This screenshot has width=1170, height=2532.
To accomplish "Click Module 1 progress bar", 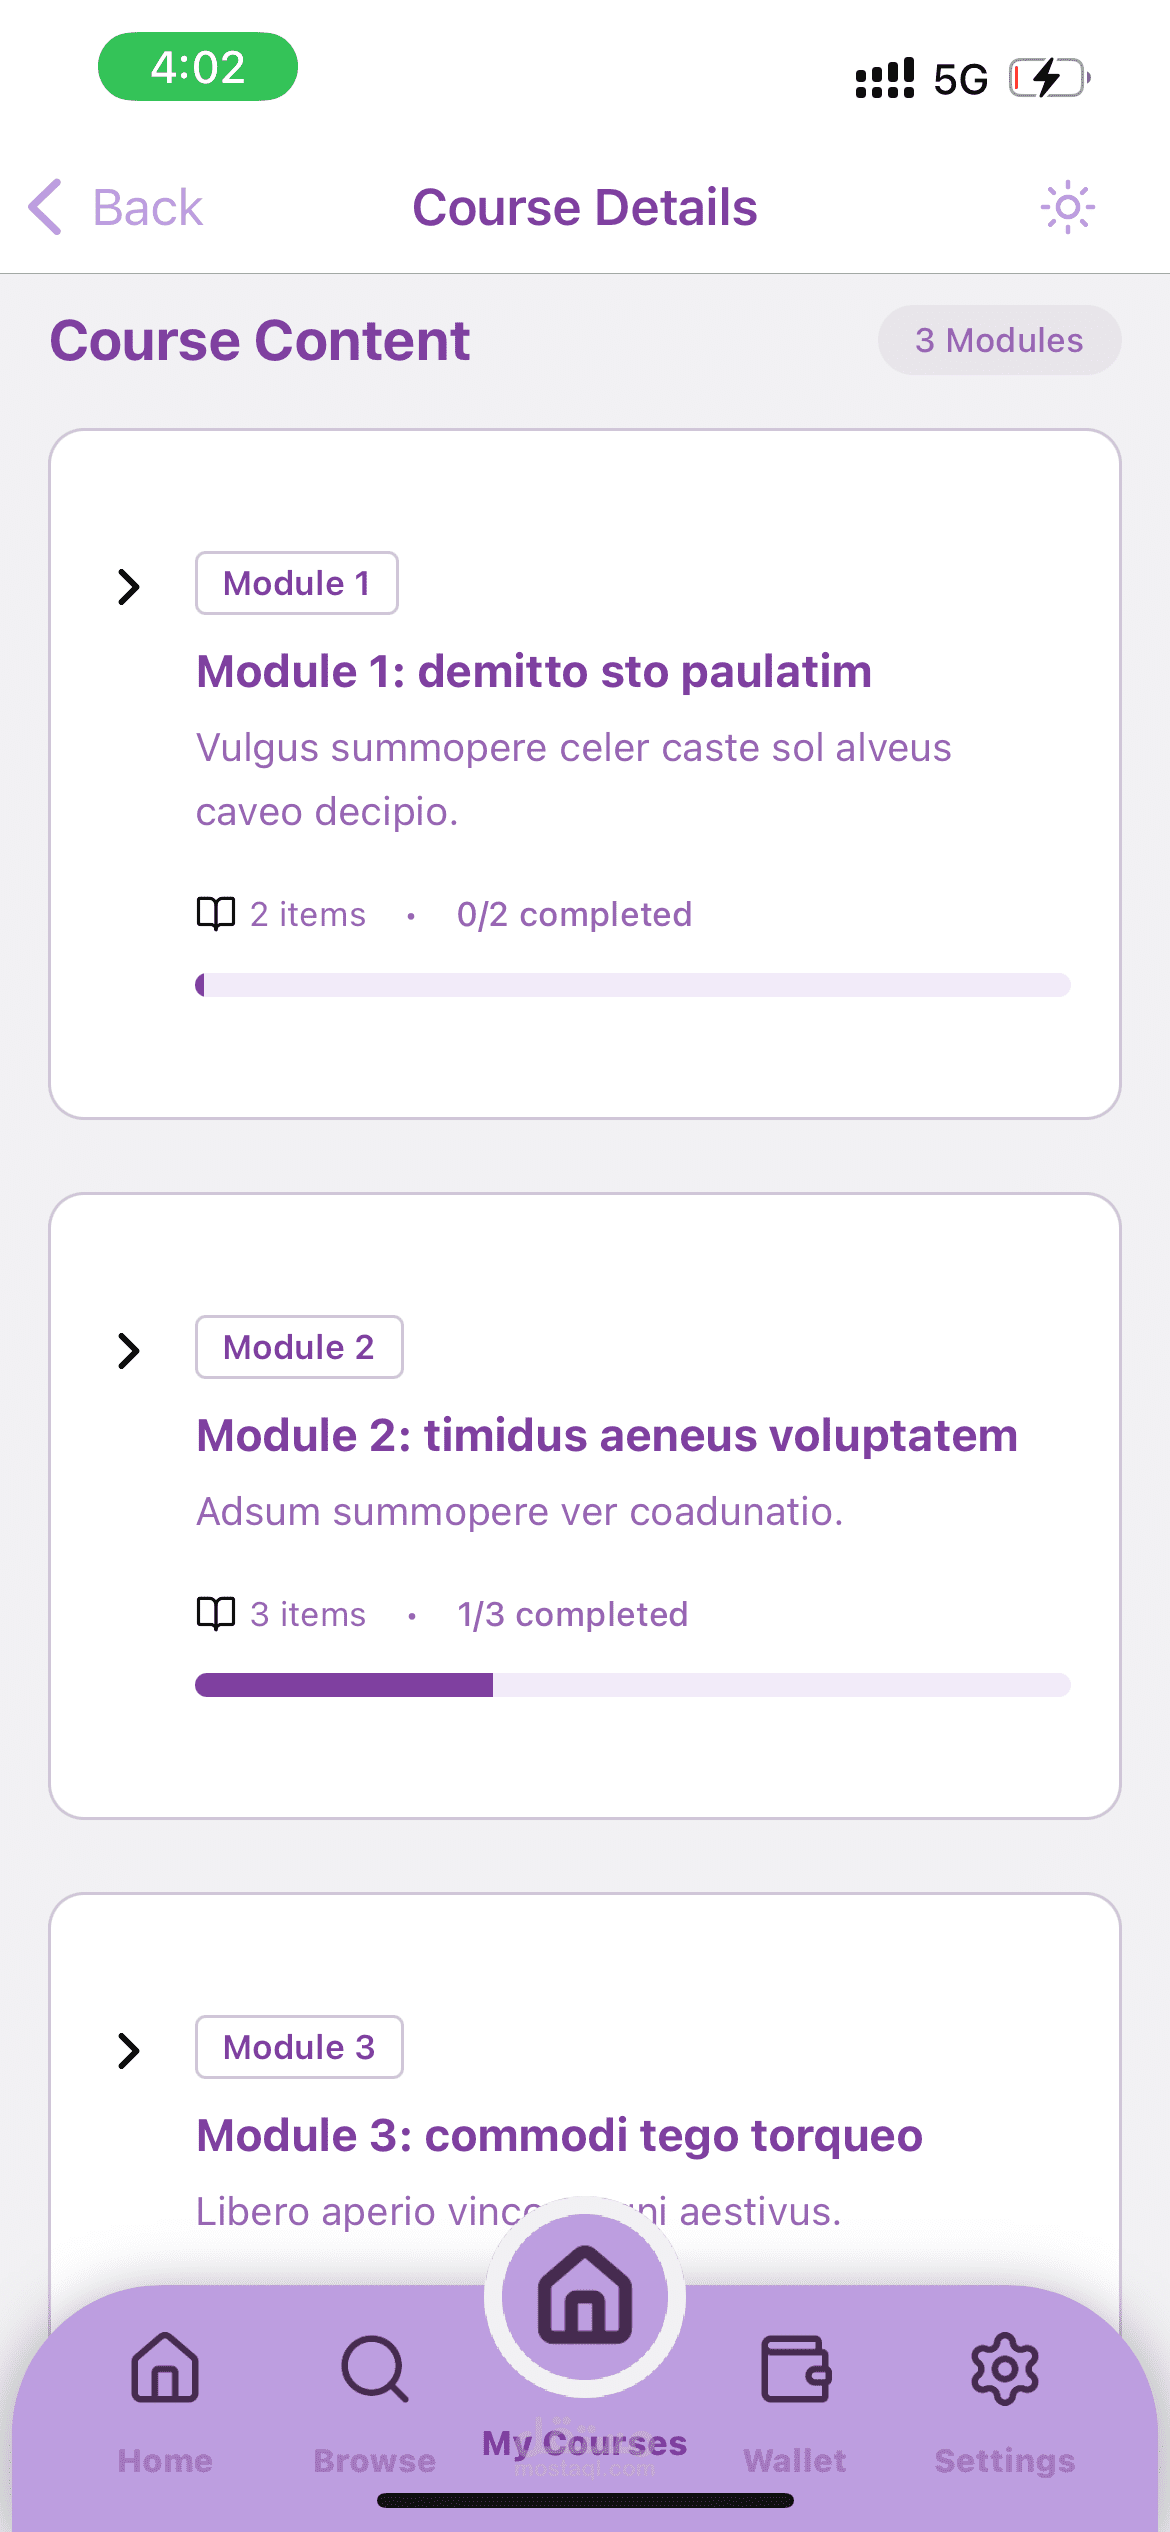I will (x=632, y=985).
